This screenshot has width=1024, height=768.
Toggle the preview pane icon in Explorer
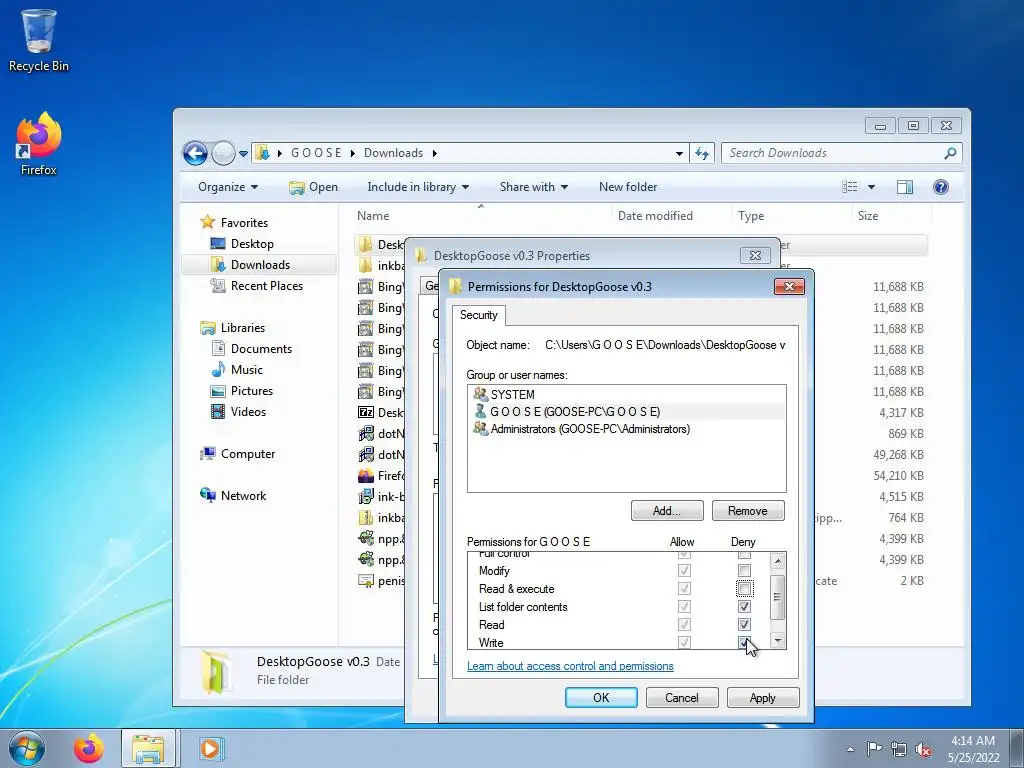tap(904, 187)
